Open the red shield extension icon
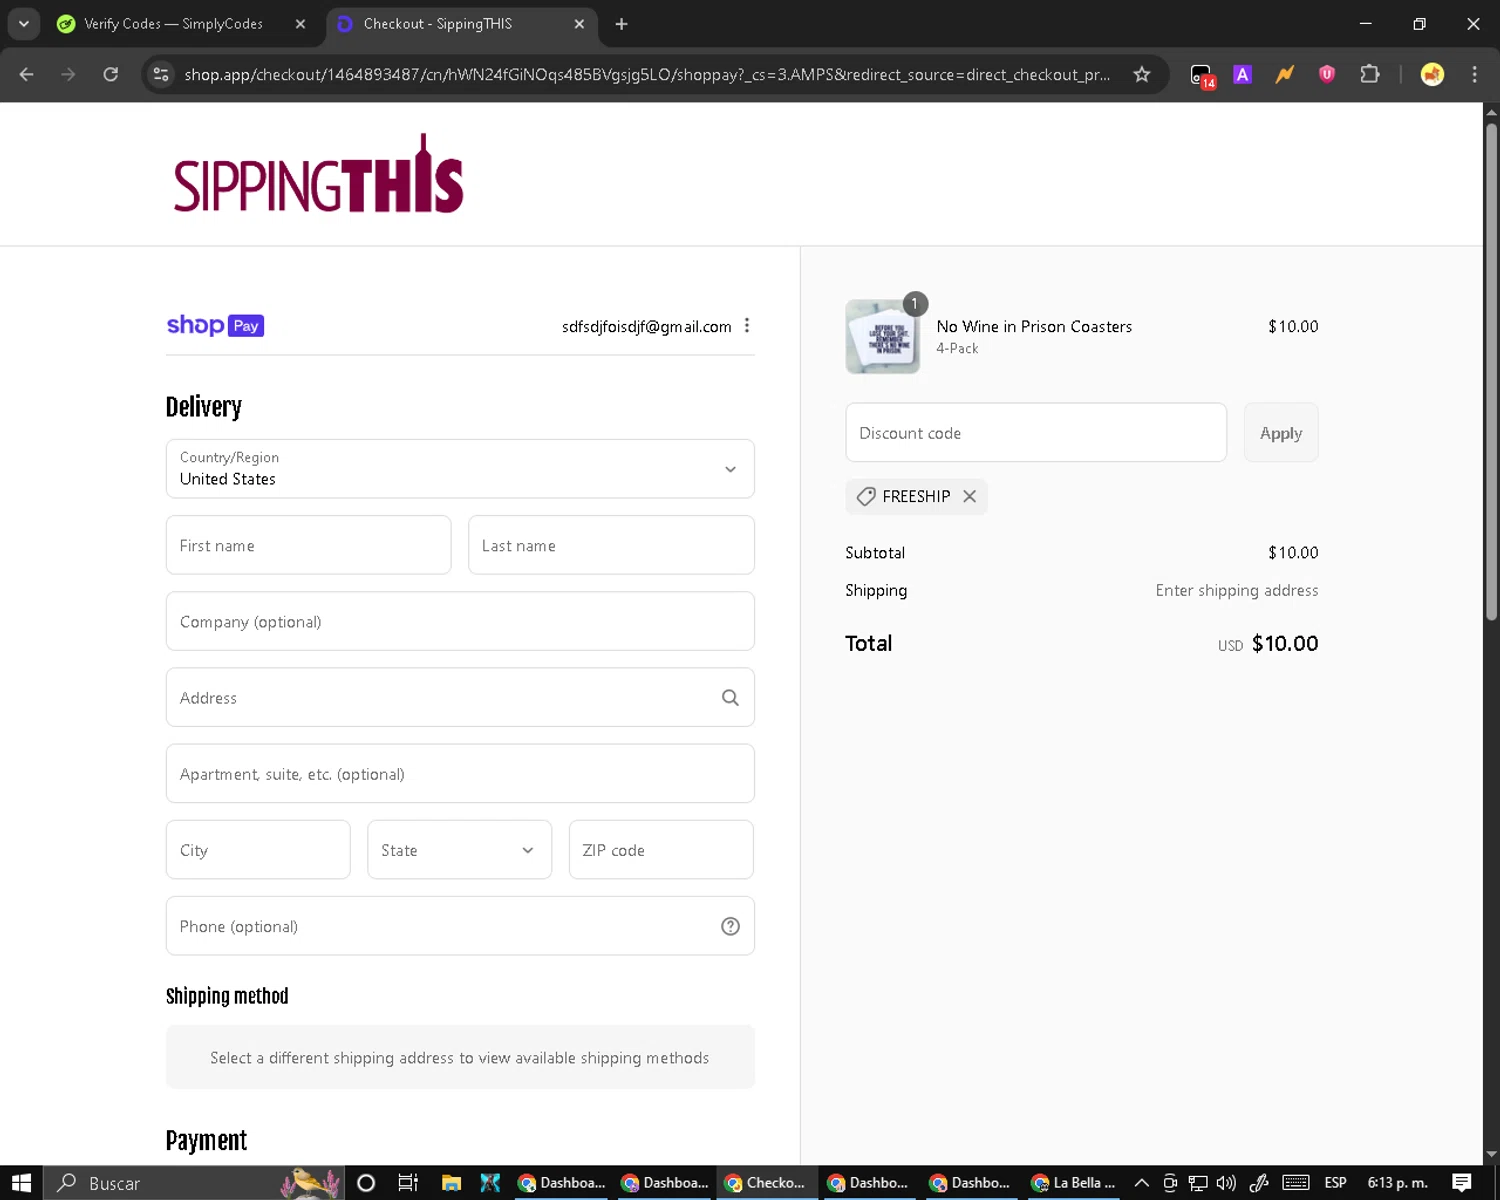 pos(1327,74)
